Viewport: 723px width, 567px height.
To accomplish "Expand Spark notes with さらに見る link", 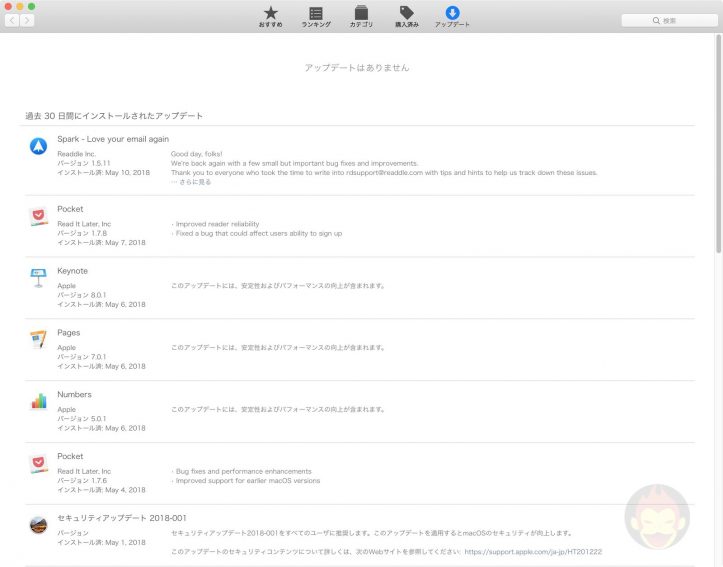I will click(195, 182).
